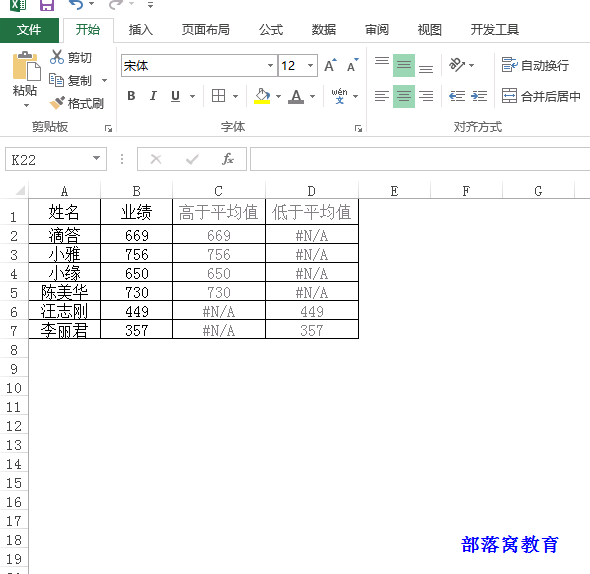Screen dimensions: 590x574
Task: Expand the font name dropdown arrow
Action: [x=271, y=66]
